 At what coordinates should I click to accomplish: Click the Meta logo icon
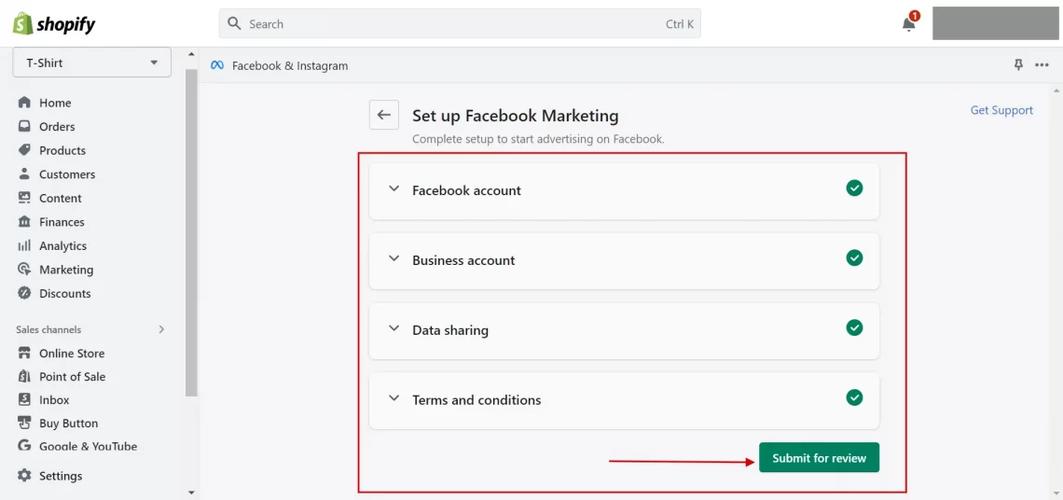[217, 66]
